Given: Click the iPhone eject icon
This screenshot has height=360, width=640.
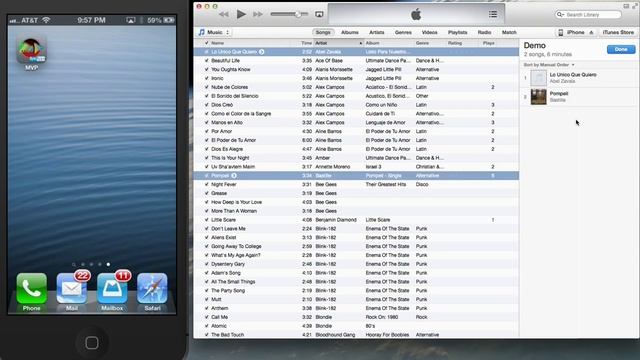Looking at the screenshot, I should 591,32.
